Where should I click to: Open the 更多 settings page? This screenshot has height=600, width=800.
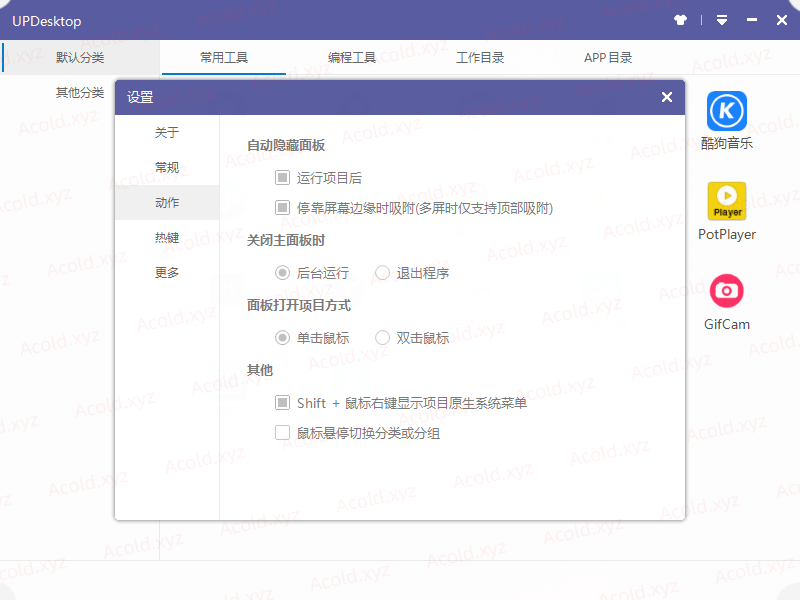point(167,272)
